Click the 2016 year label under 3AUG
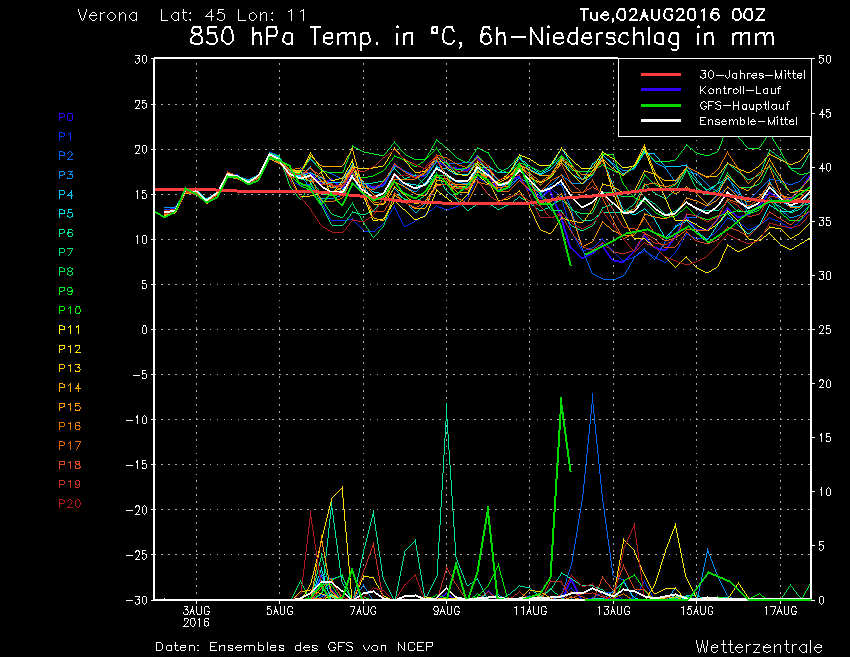Image resolution: width=850 pixels, height=657 pixels. tap(196, 623)
